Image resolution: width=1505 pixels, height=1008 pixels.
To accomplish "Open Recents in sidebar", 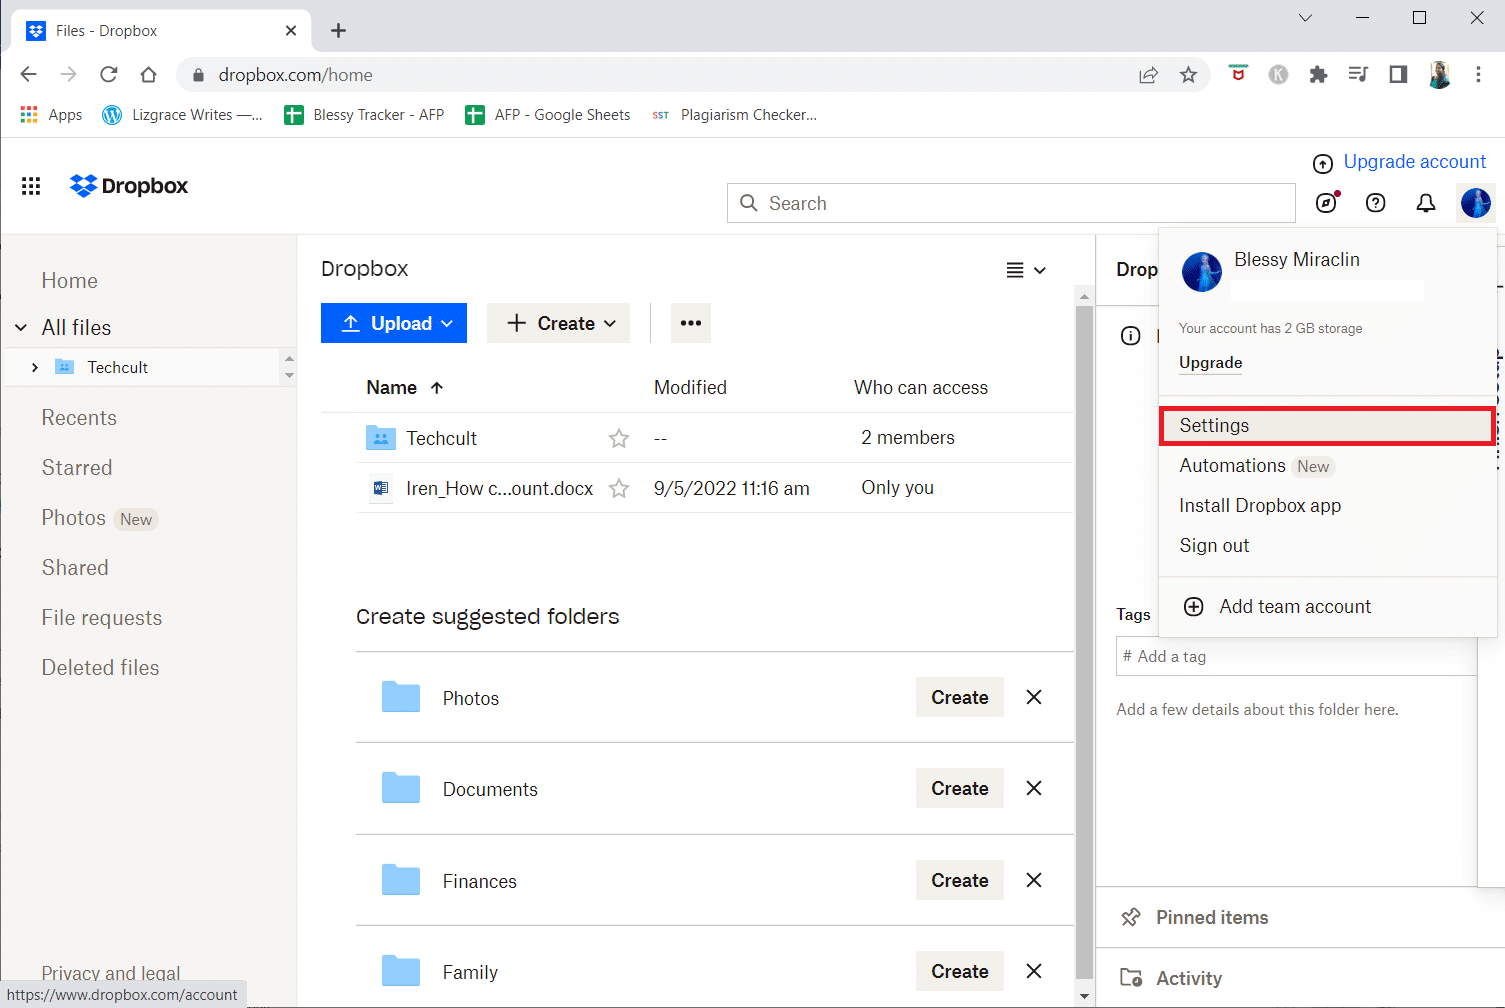I will coord(79,418).
